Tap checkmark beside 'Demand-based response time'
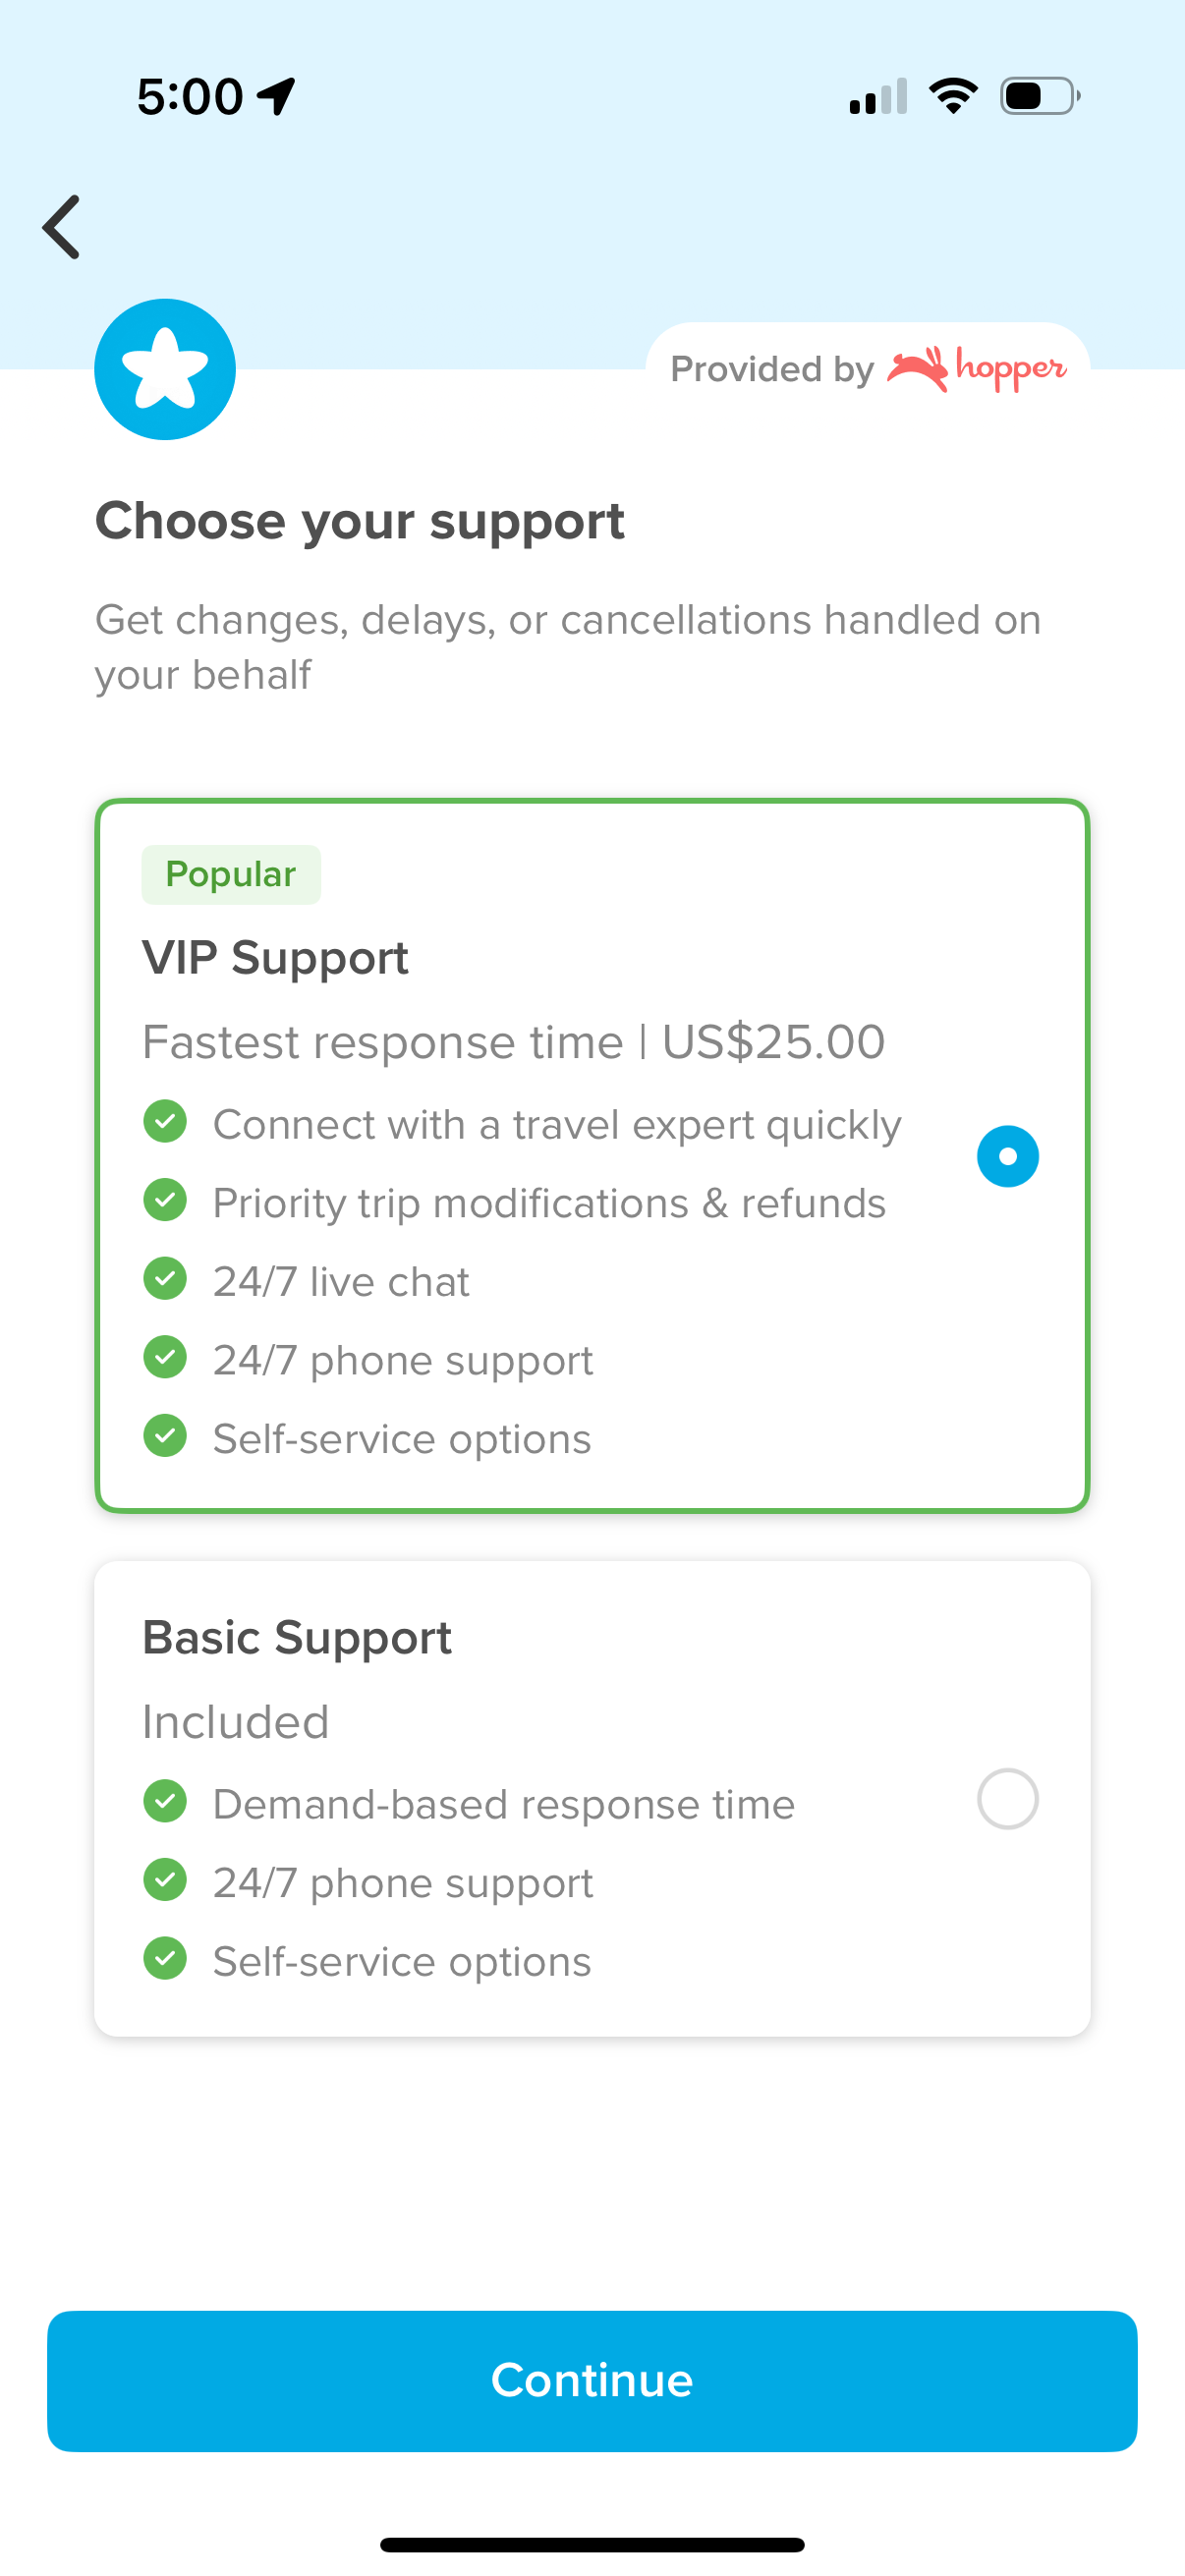 (x=165, y=1801)
